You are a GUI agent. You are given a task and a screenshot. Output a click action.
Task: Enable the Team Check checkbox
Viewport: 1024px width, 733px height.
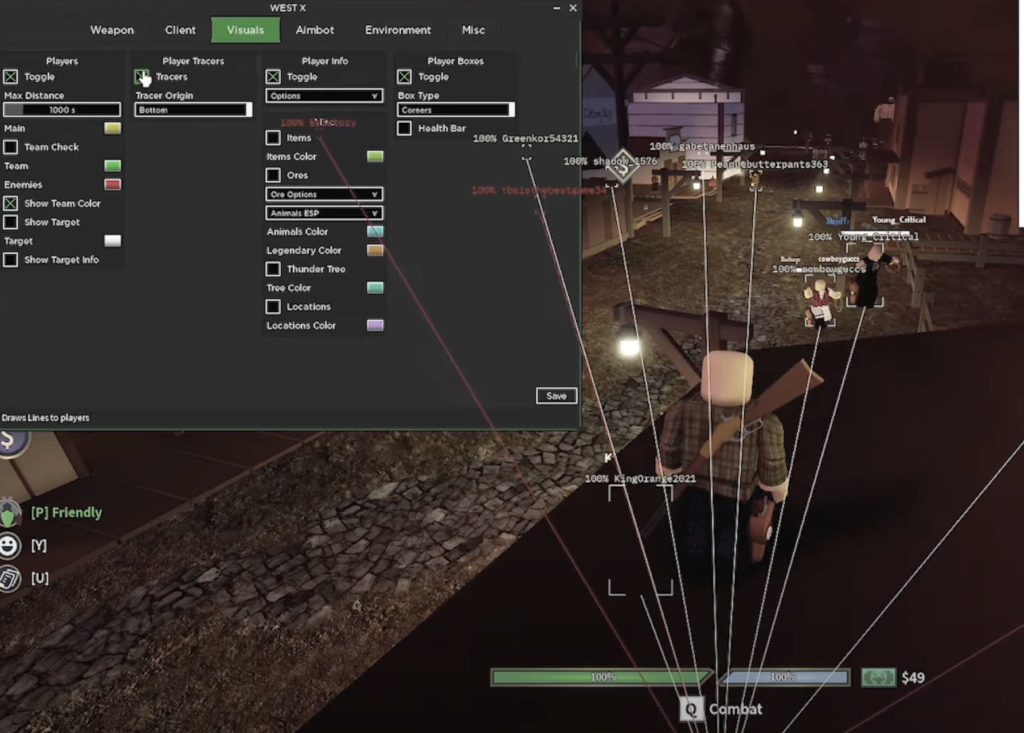pyautogui.click(x=10, y=147)
